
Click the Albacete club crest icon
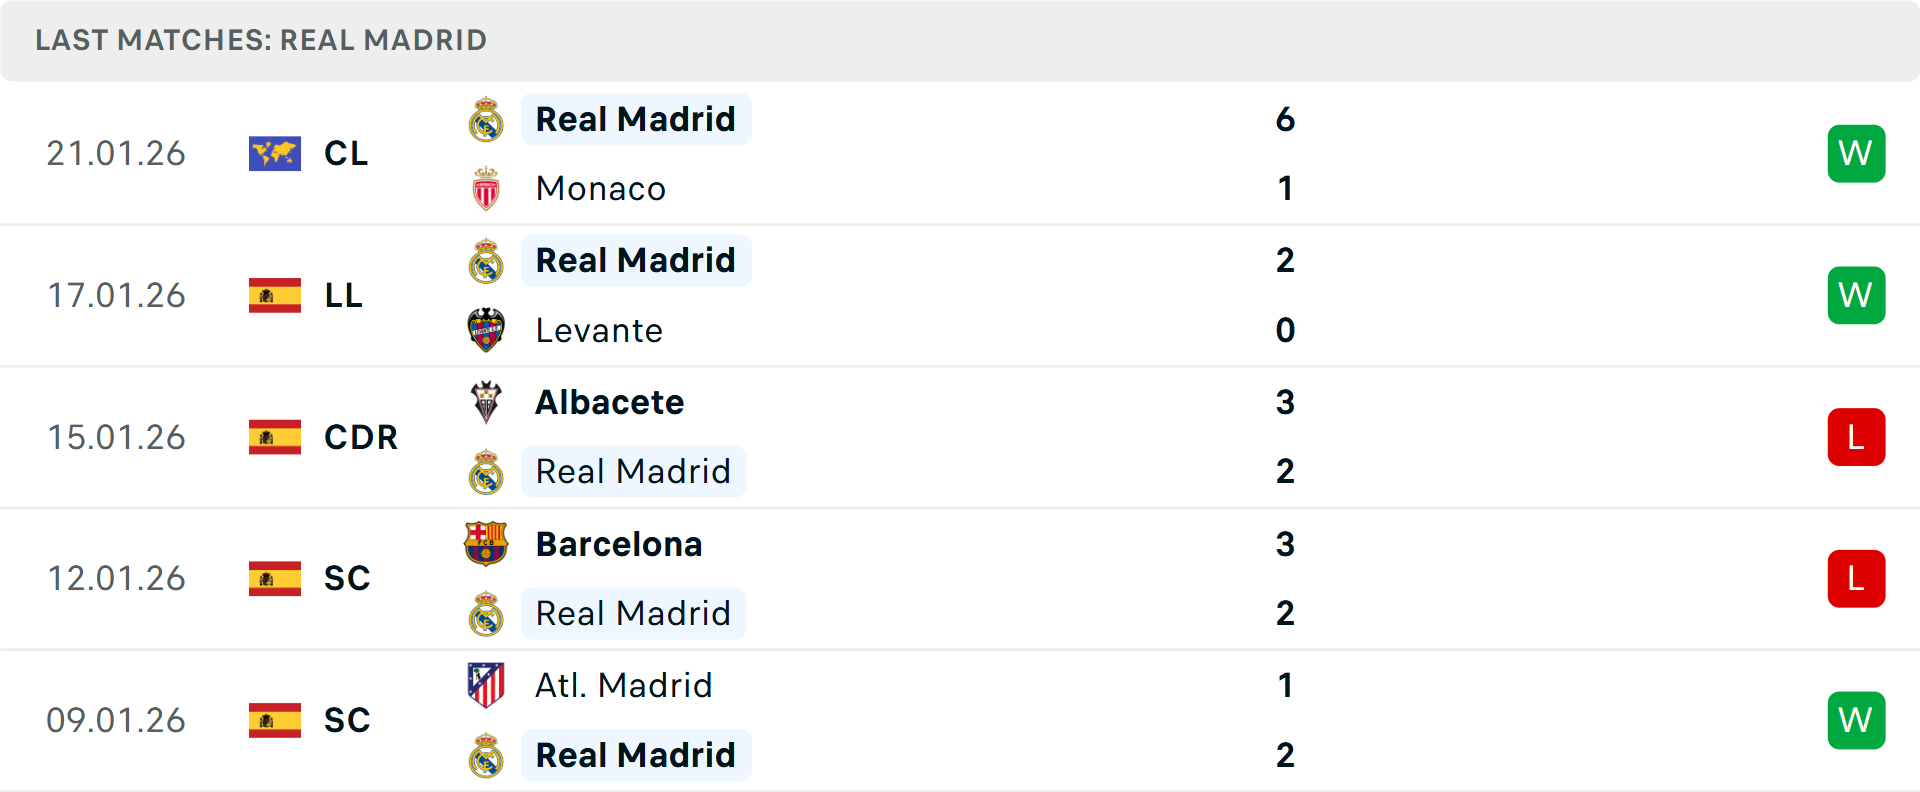486,402
